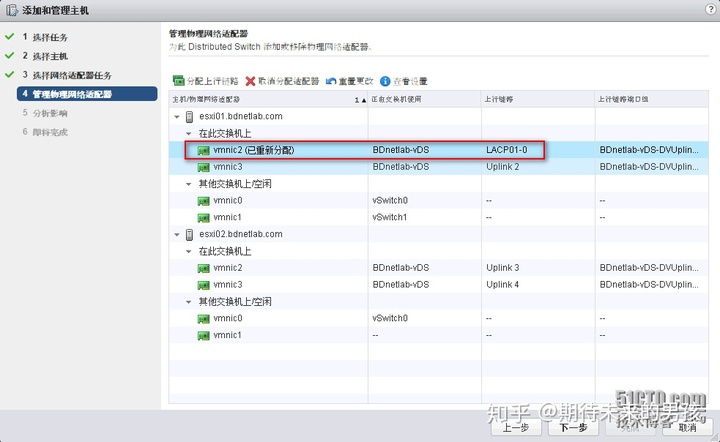Click the NIC icon of vmnic1 on vSwitch1
Image resolution: width=720 pixels, height=442 pixels.
(x=203, y=218)
